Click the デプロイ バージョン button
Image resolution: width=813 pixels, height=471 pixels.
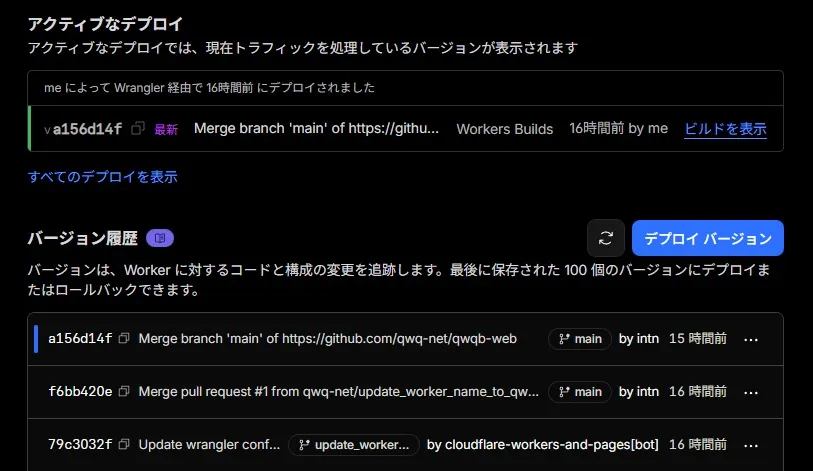(707, 238)
